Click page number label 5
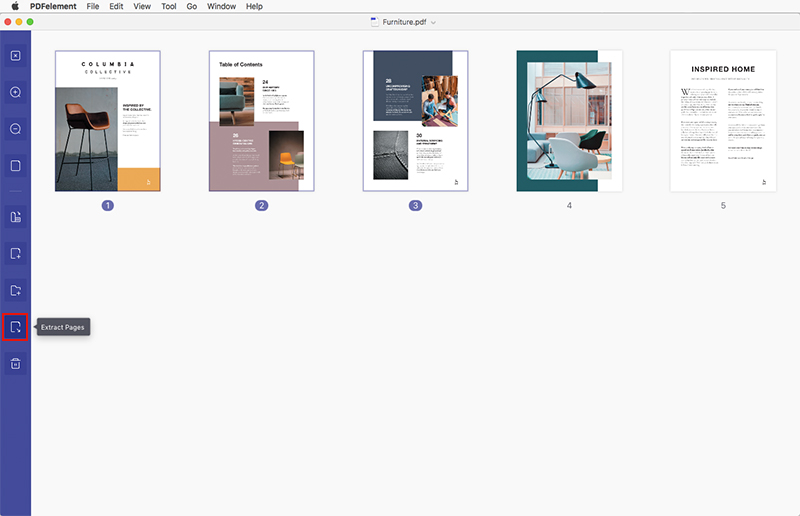Viewport: 800px width, 516px height. click(723, 205)
